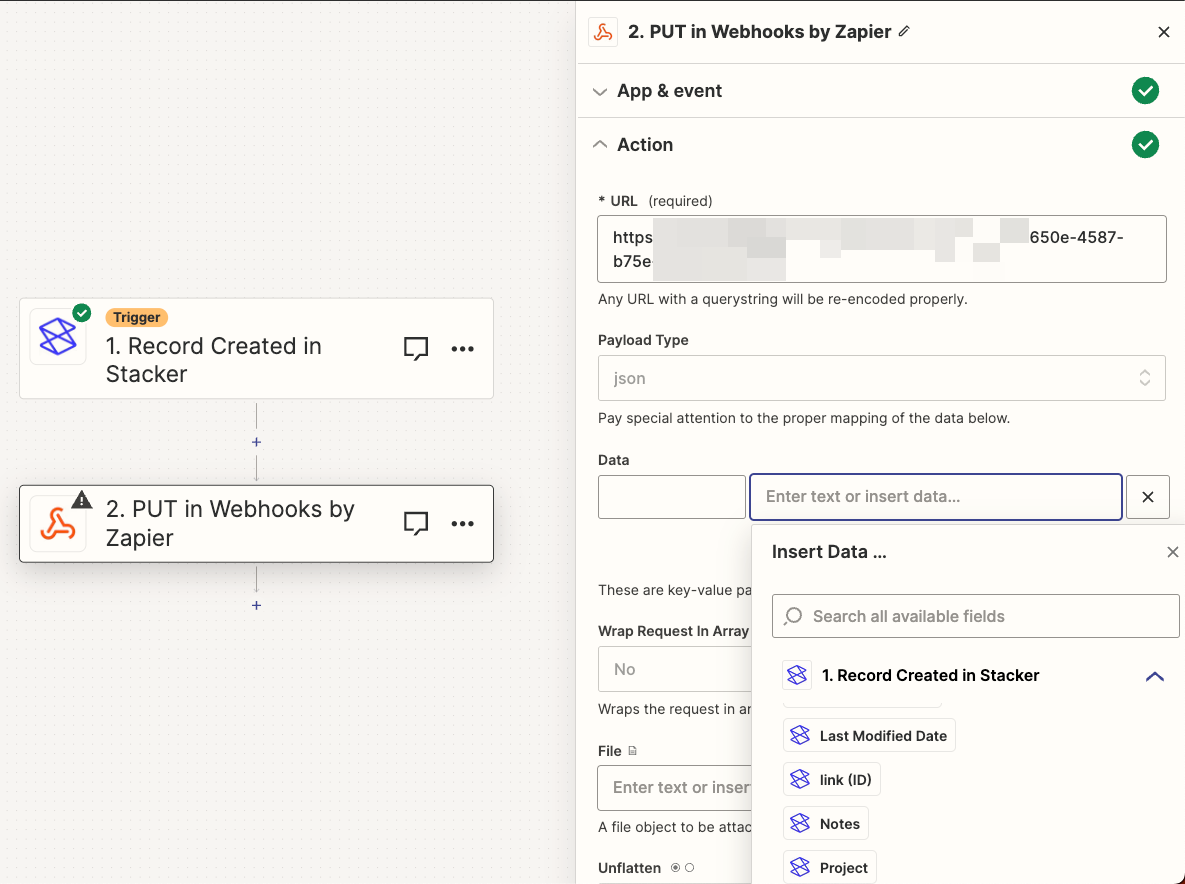The width and height of the screenshot is (1185, 884).
Task: Click the panel title PUT in Webhooks
Action: (760, 32)
